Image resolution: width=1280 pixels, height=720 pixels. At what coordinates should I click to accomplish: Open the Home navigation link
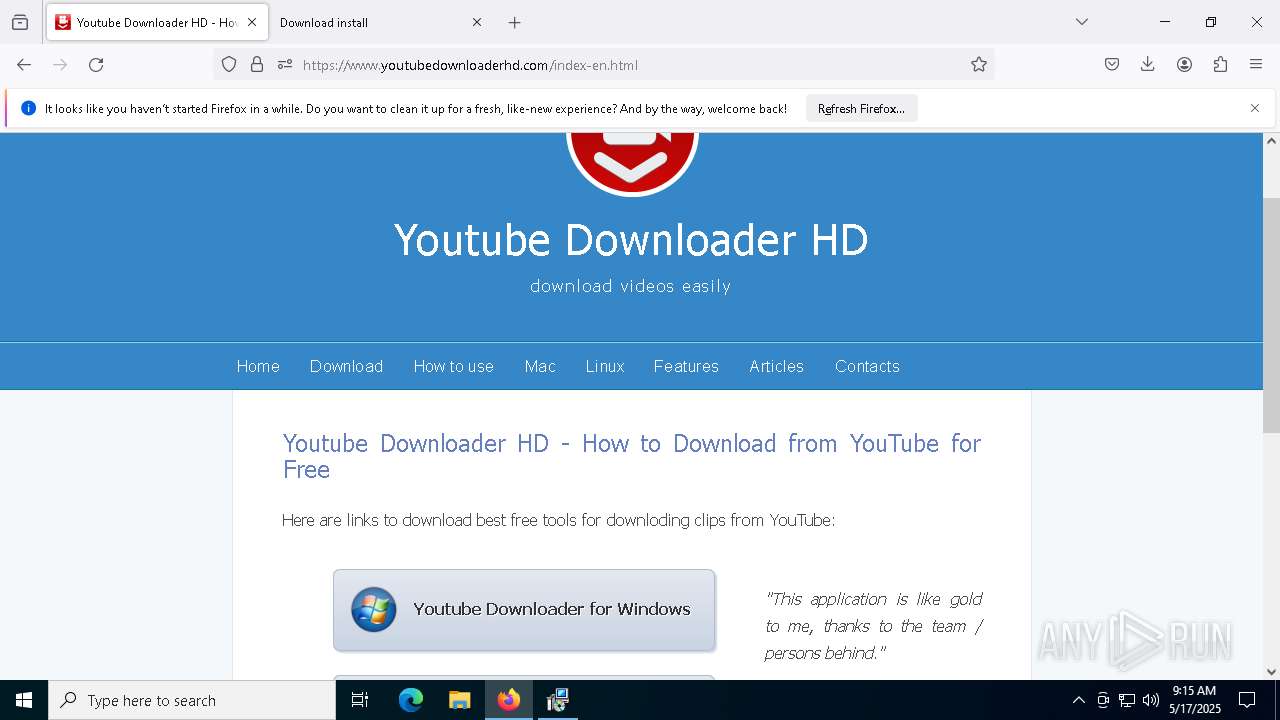pos(258,366)
